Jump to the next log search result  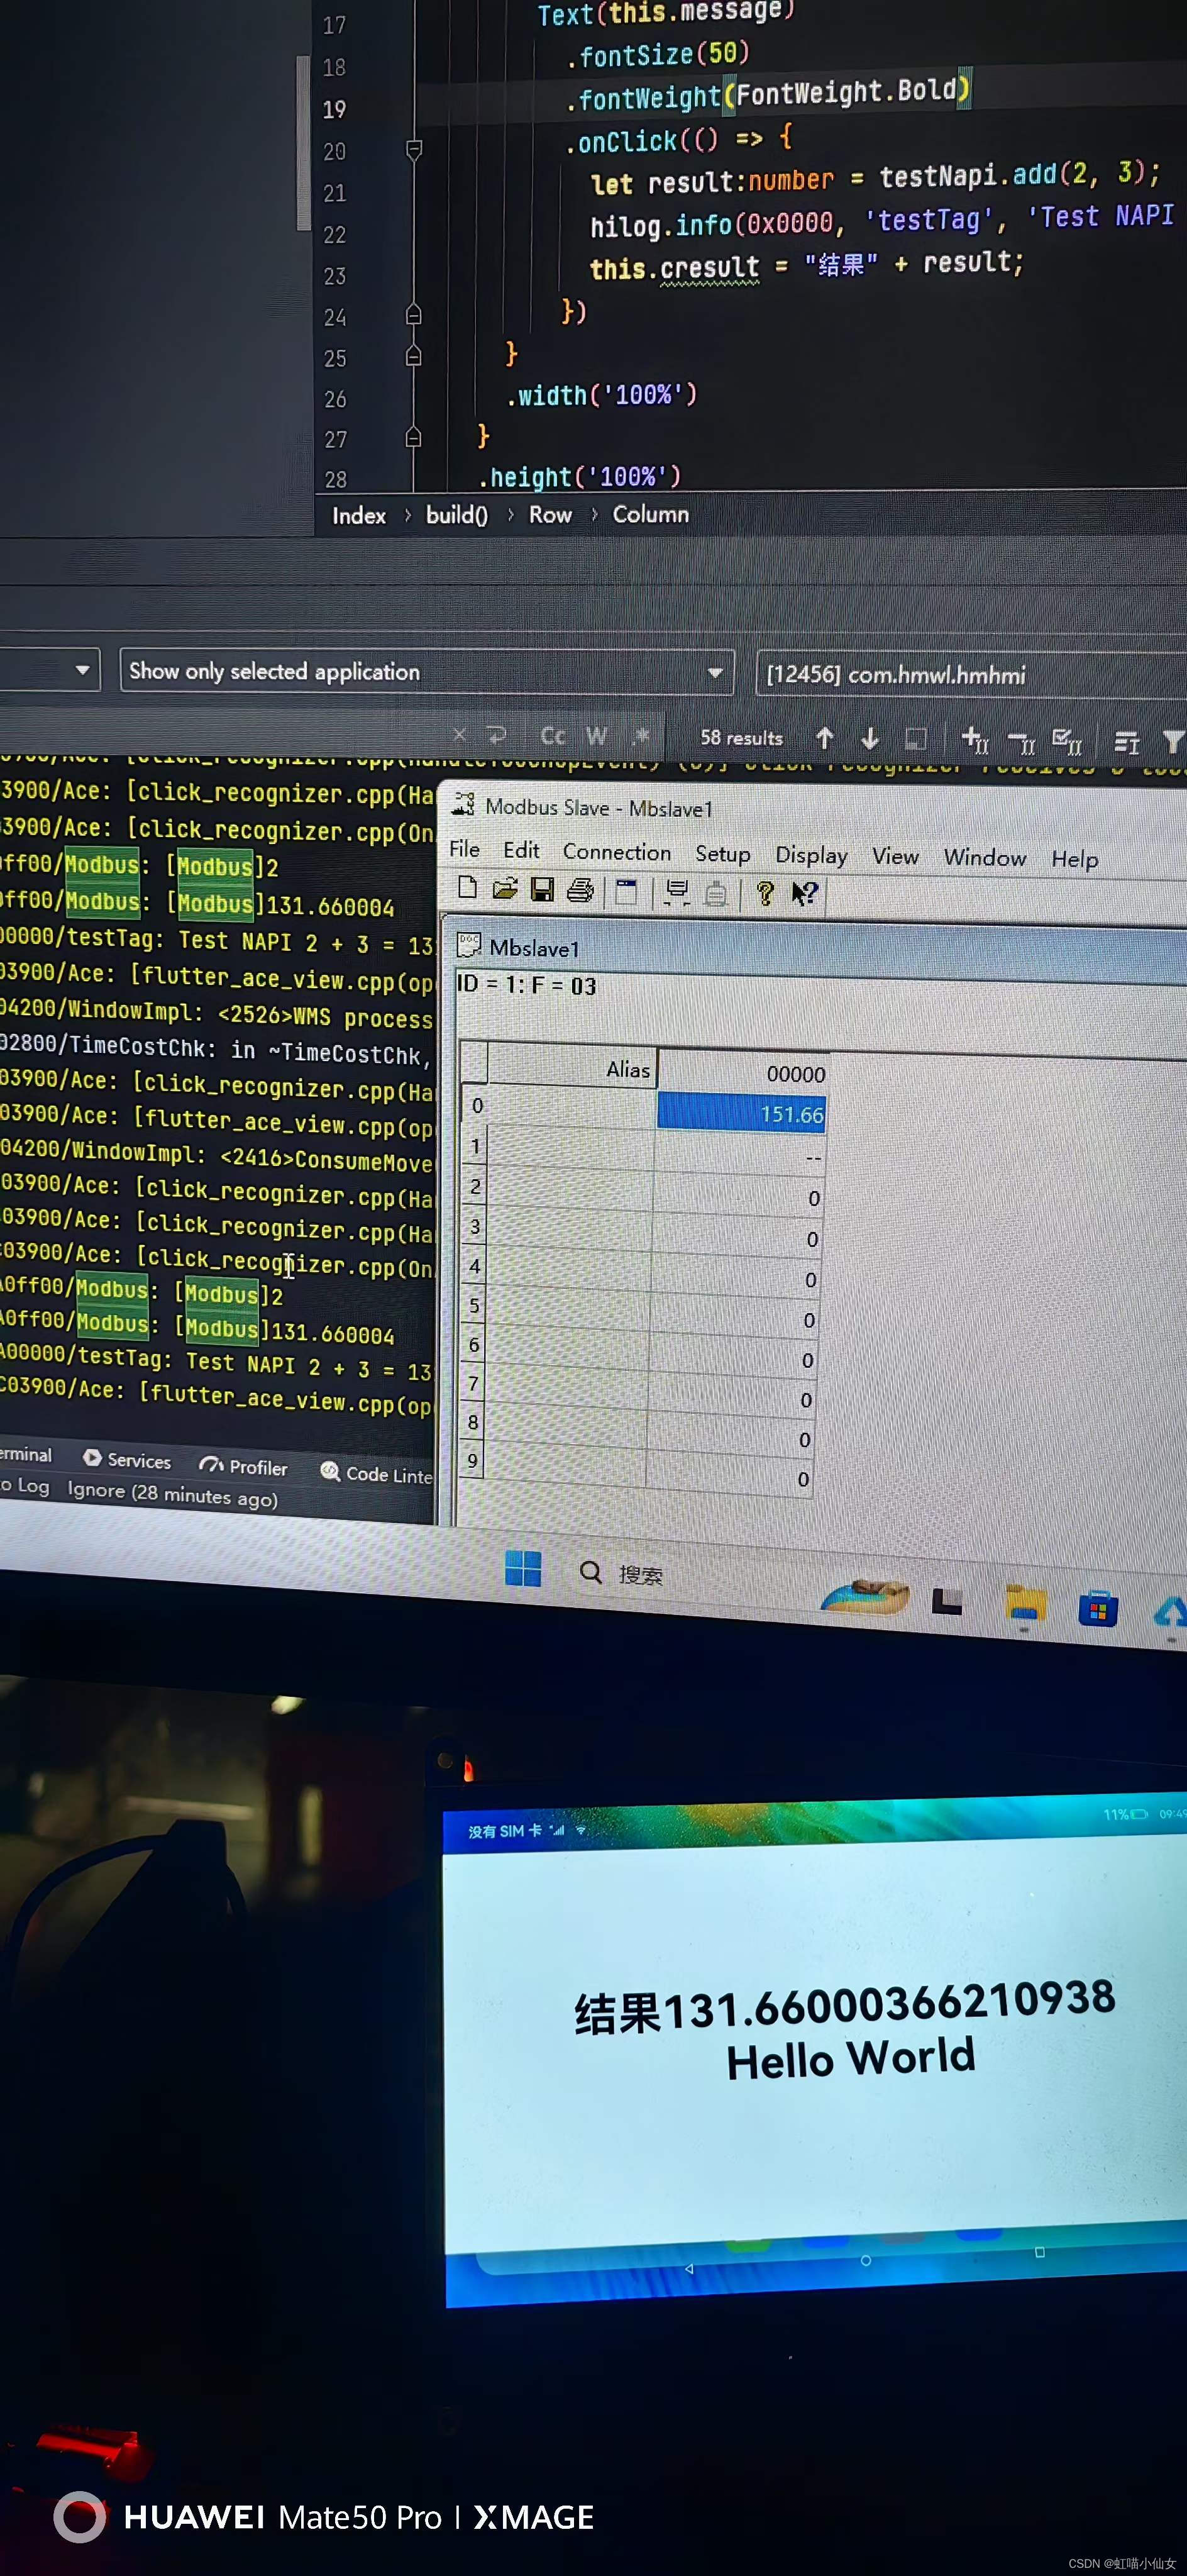(x=870, y=738)
